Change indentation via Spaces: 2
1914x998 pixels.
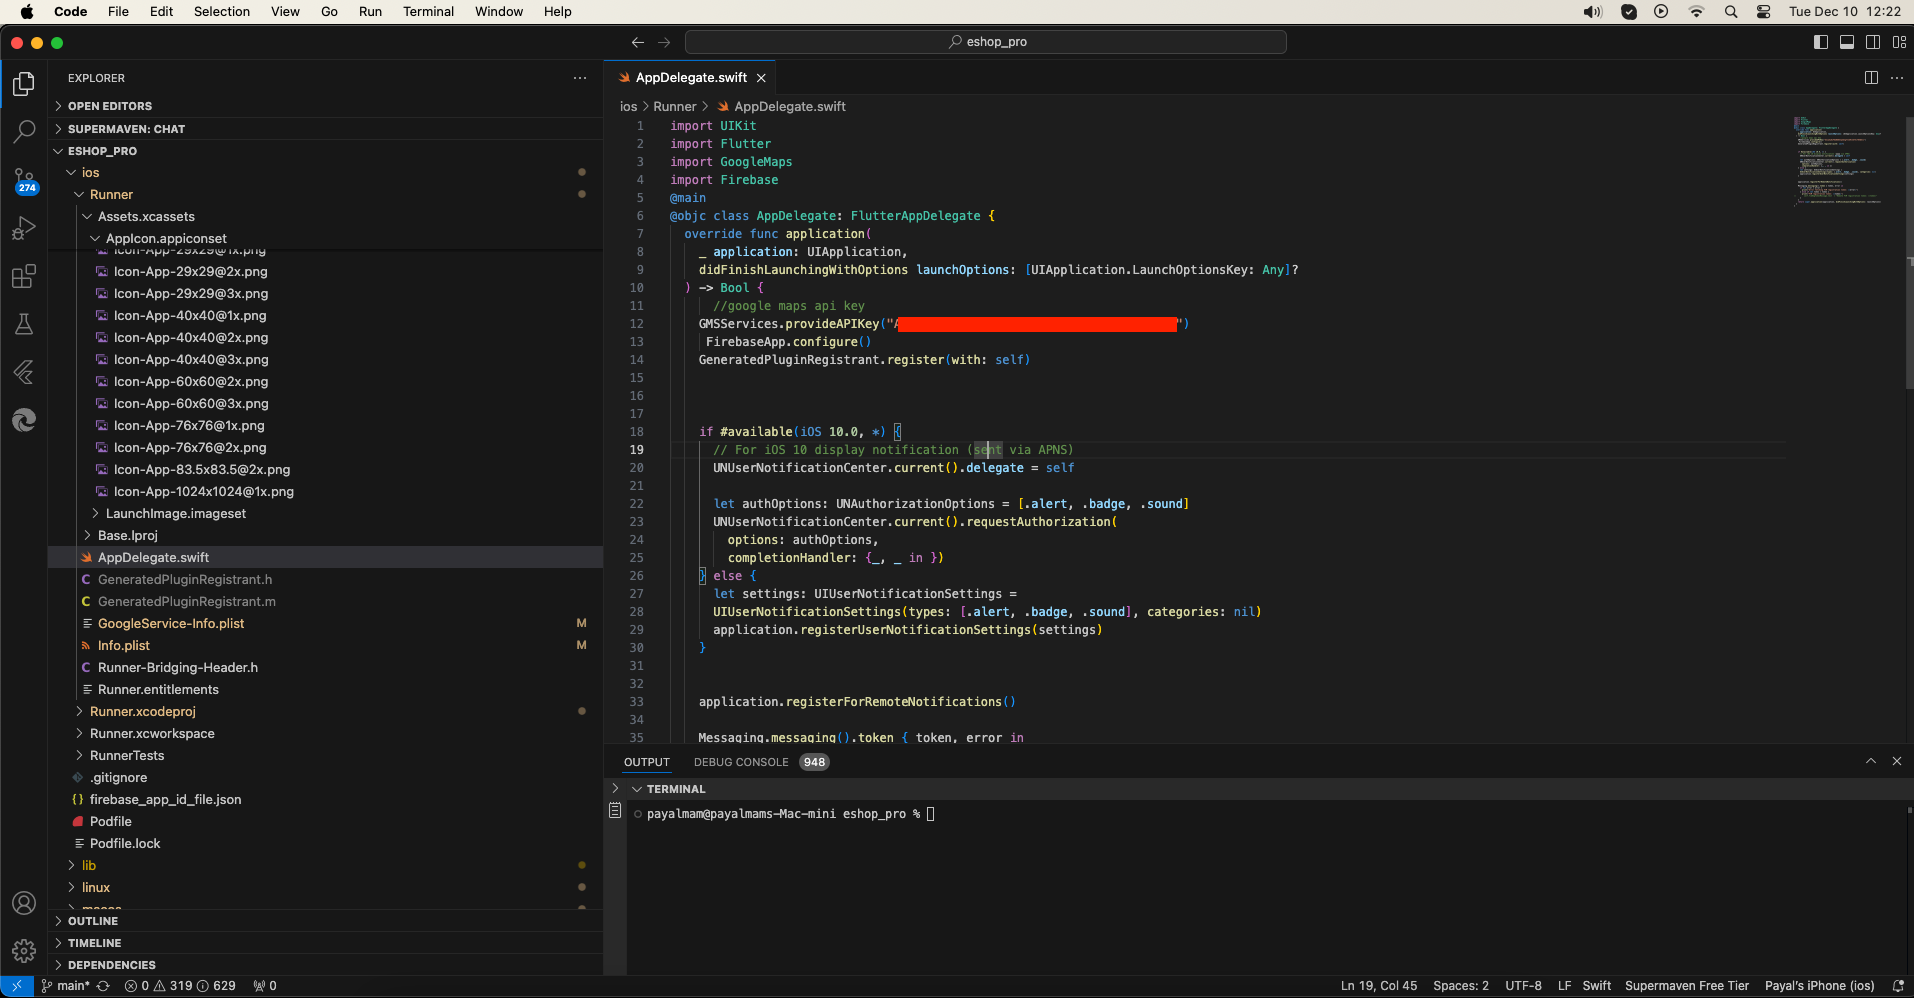pos(1461,986)
